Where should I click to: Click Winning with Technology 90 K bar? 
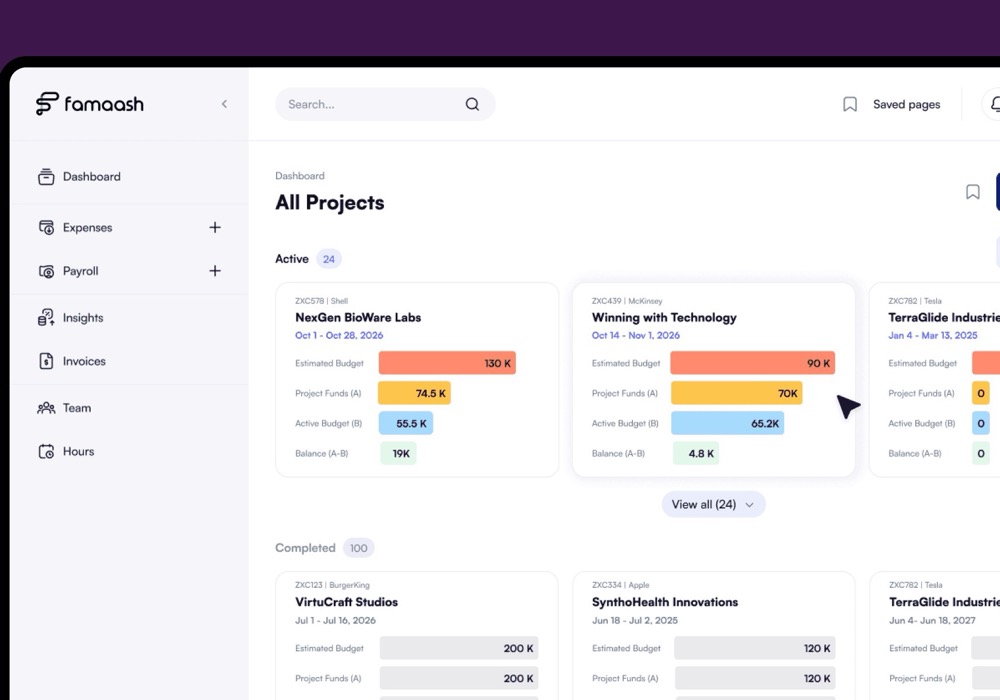coord(753,363)
